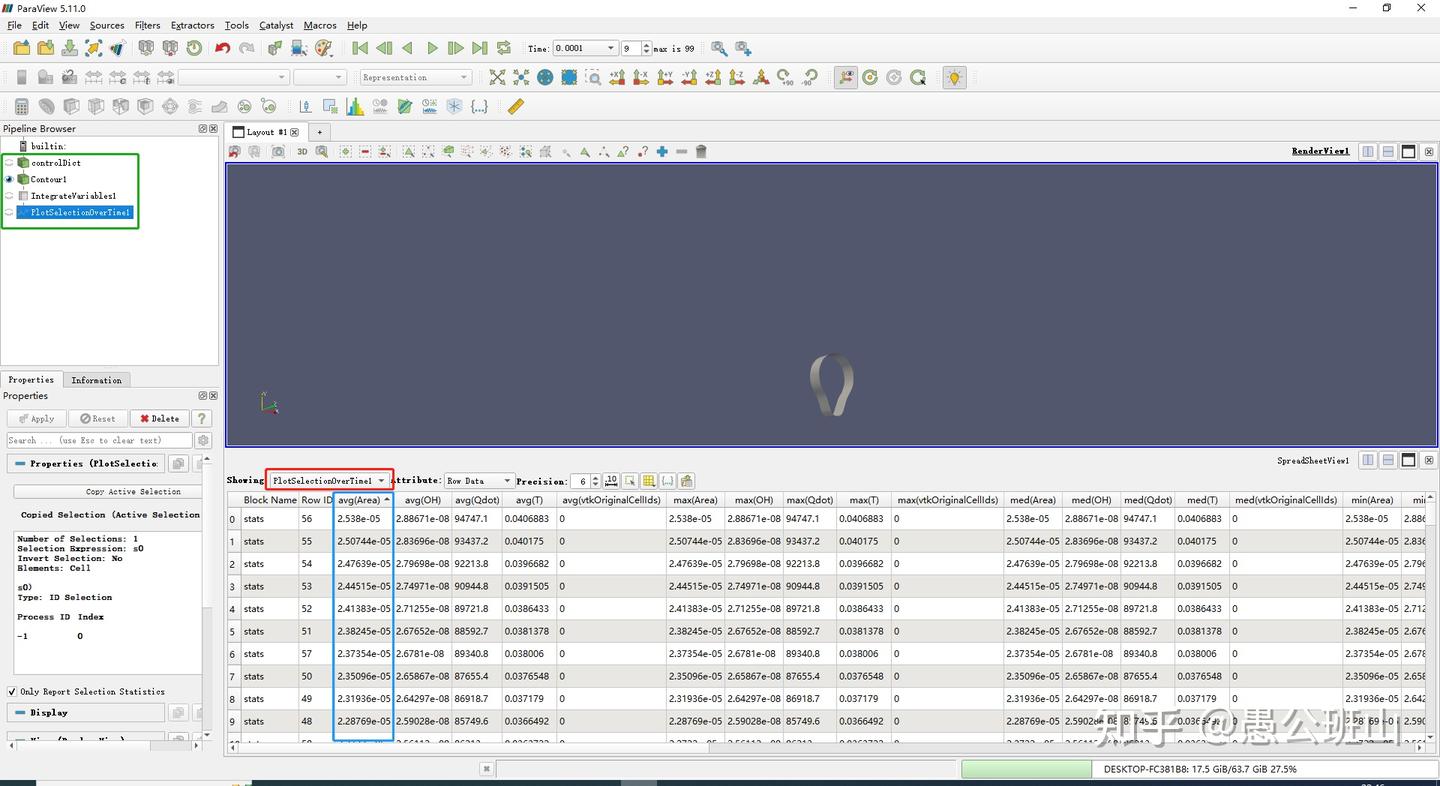Uncheck Only Report Selection Statistics
The height and width of the screenshot is (786, 1440).
pyautogui.click(x=11, y=691)
